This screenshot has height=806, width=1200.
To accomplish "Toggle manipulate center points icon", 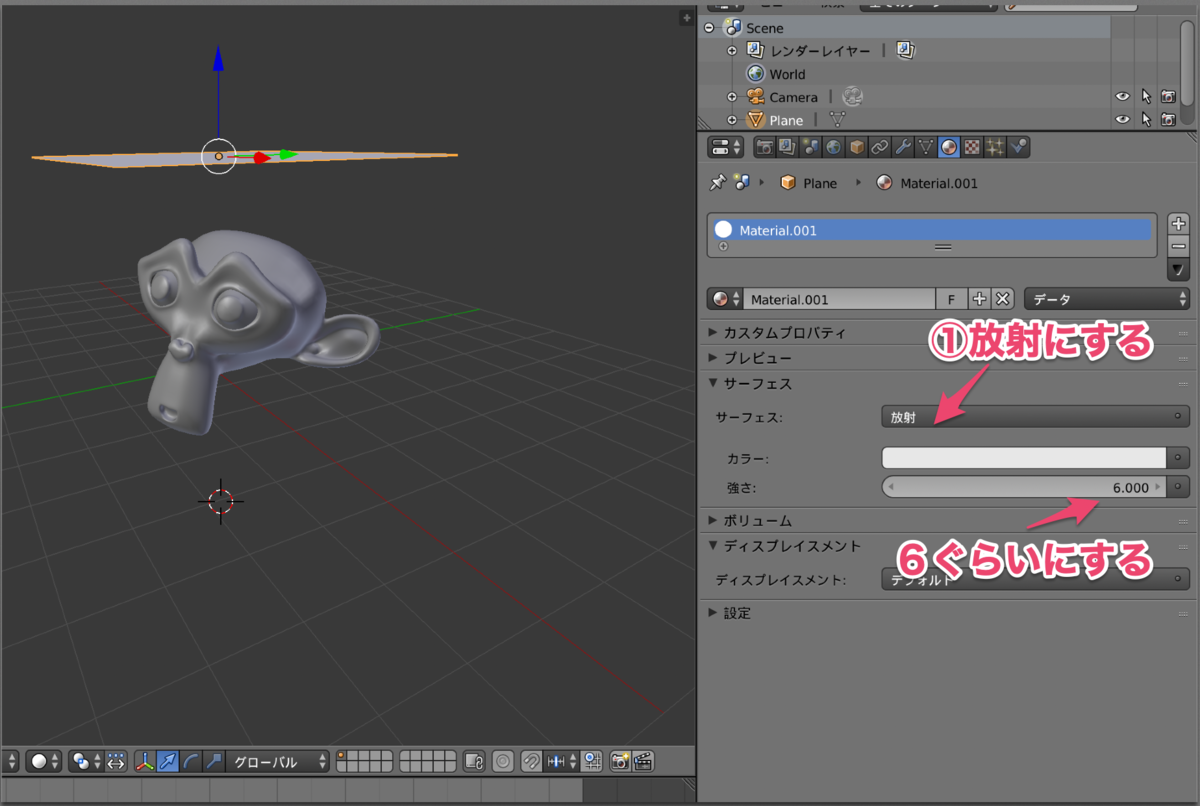I will tap(117, 761).
